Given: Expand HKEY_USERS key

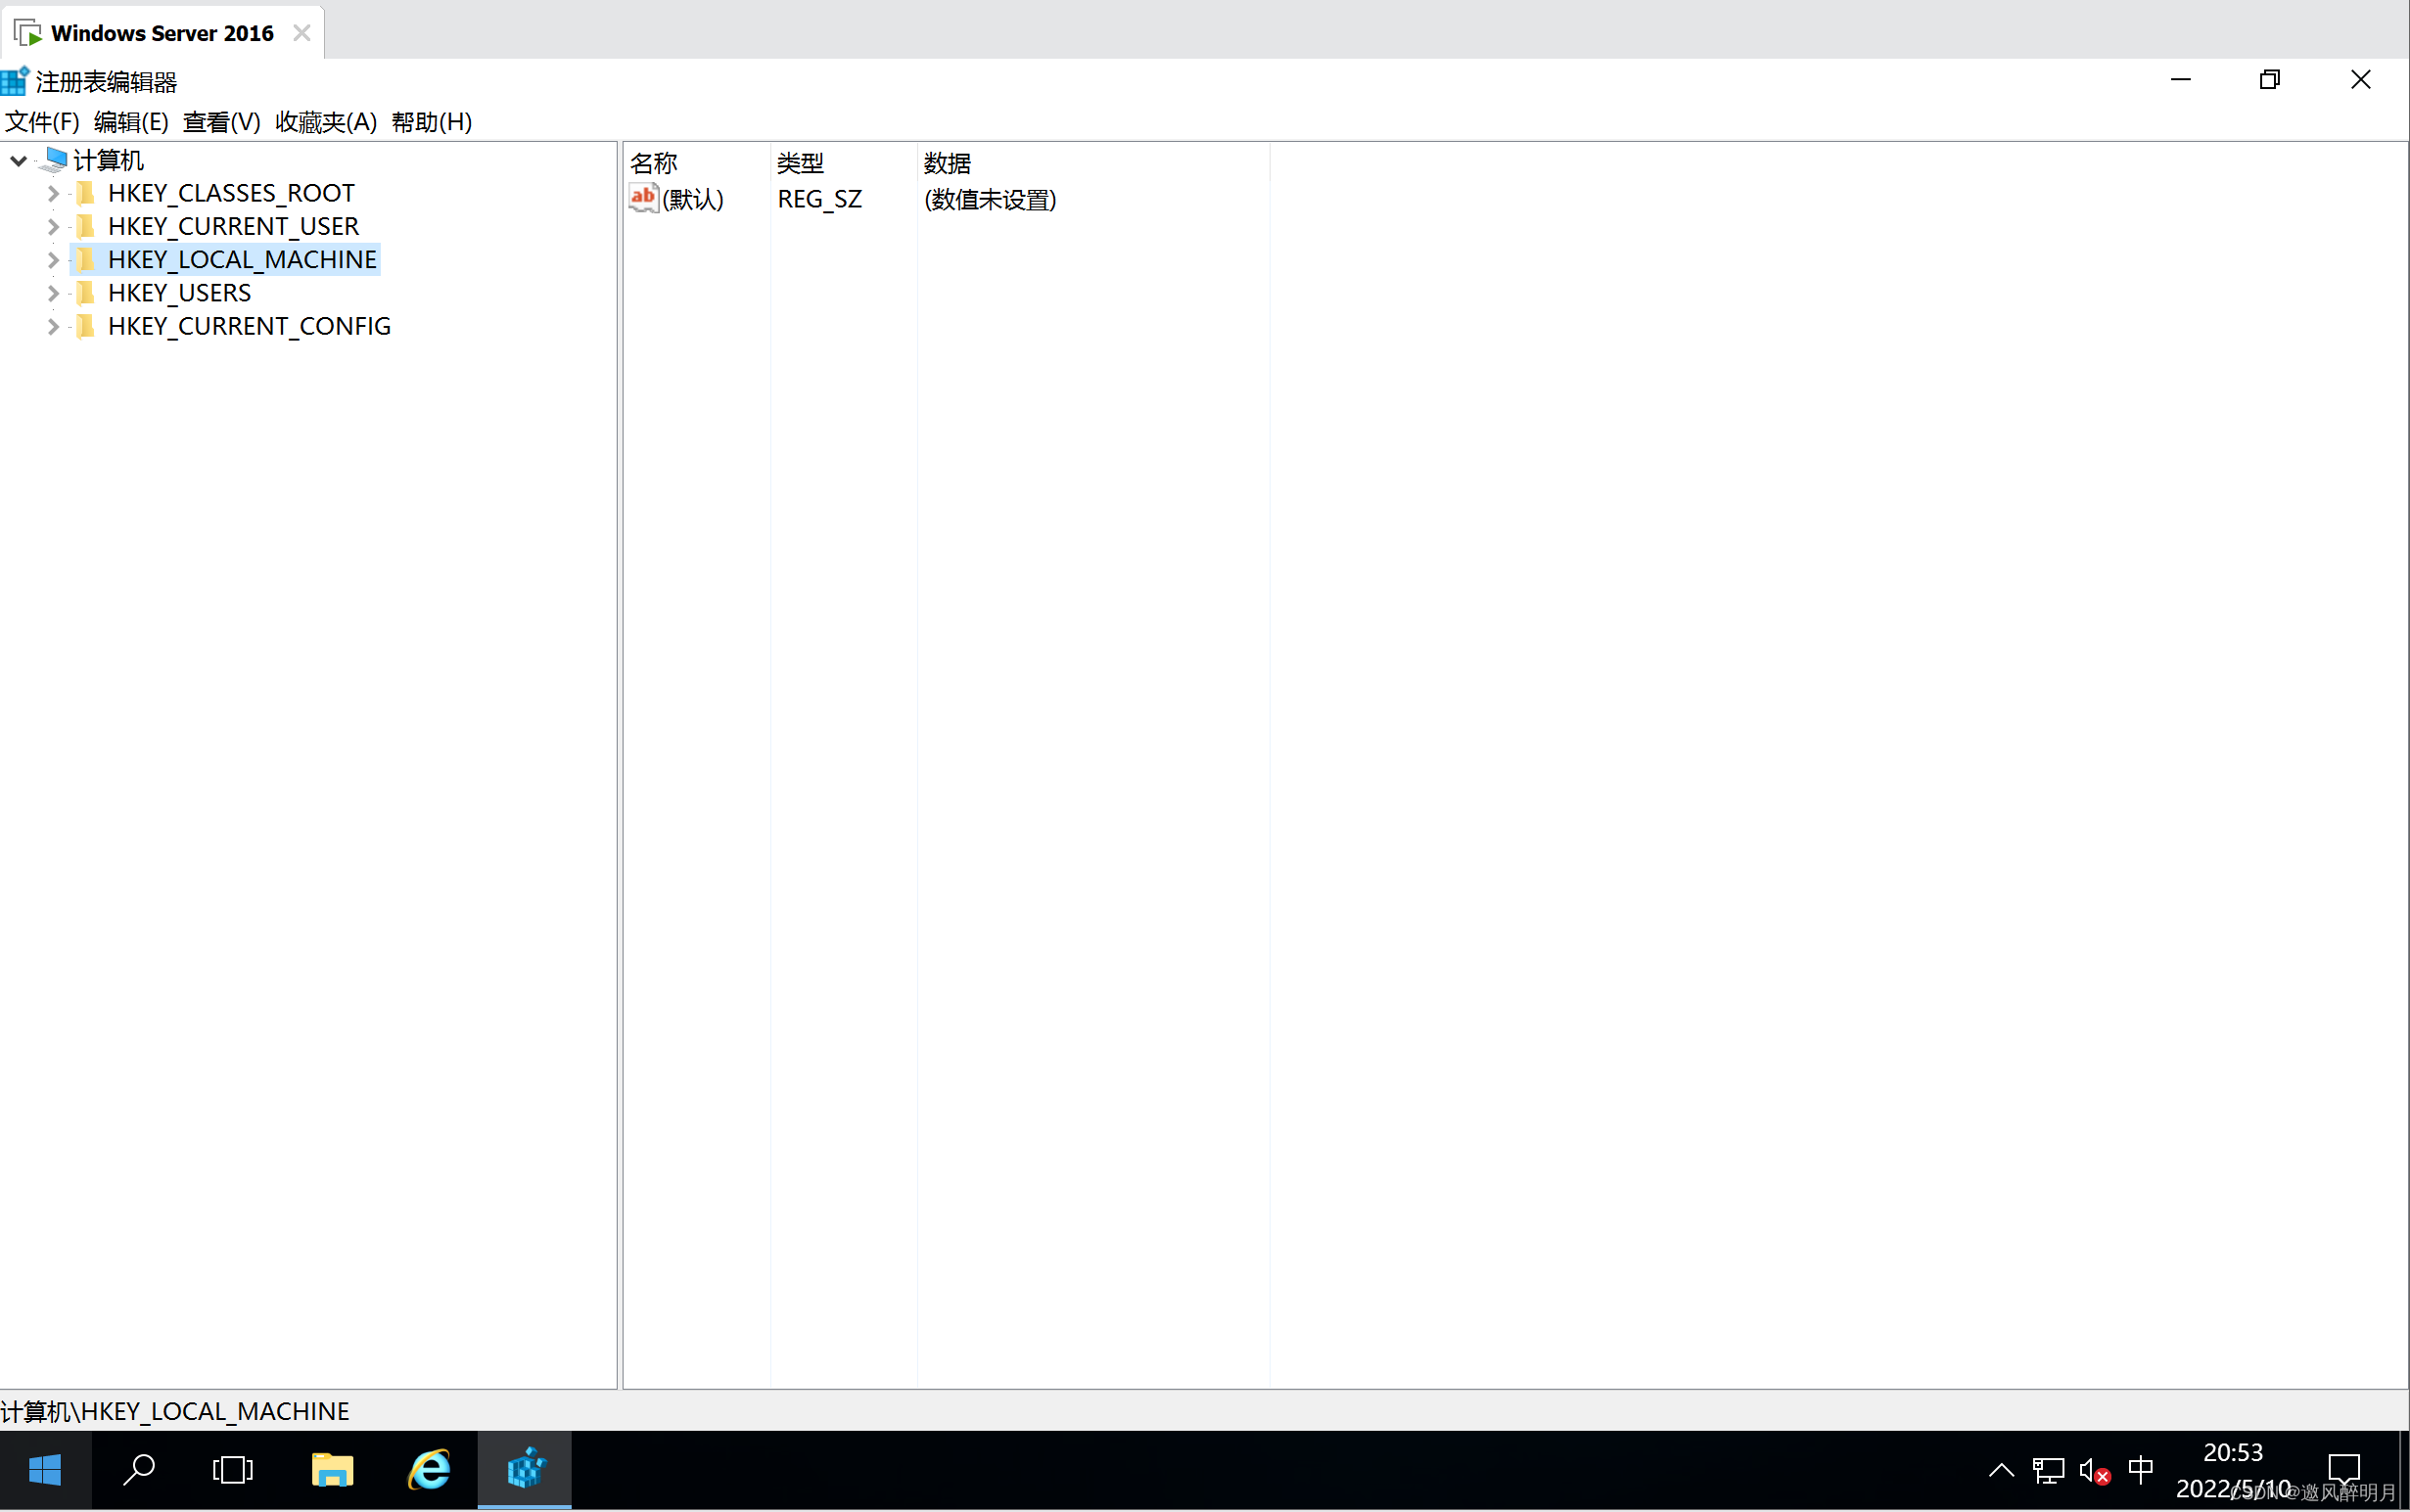Looking at the screenshot, I should pos(53,293).
